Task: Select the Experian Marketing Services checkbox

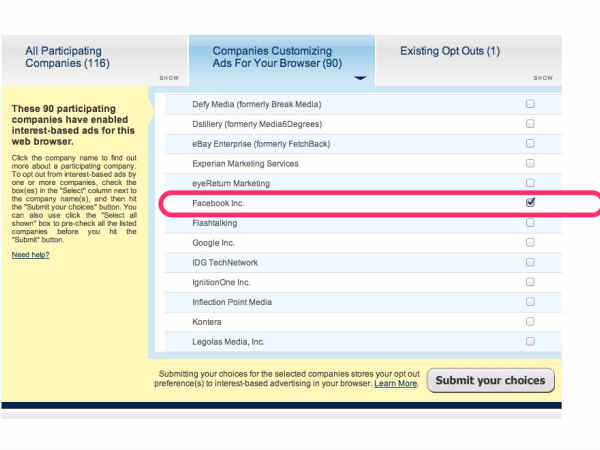Action: pos(530,163)
